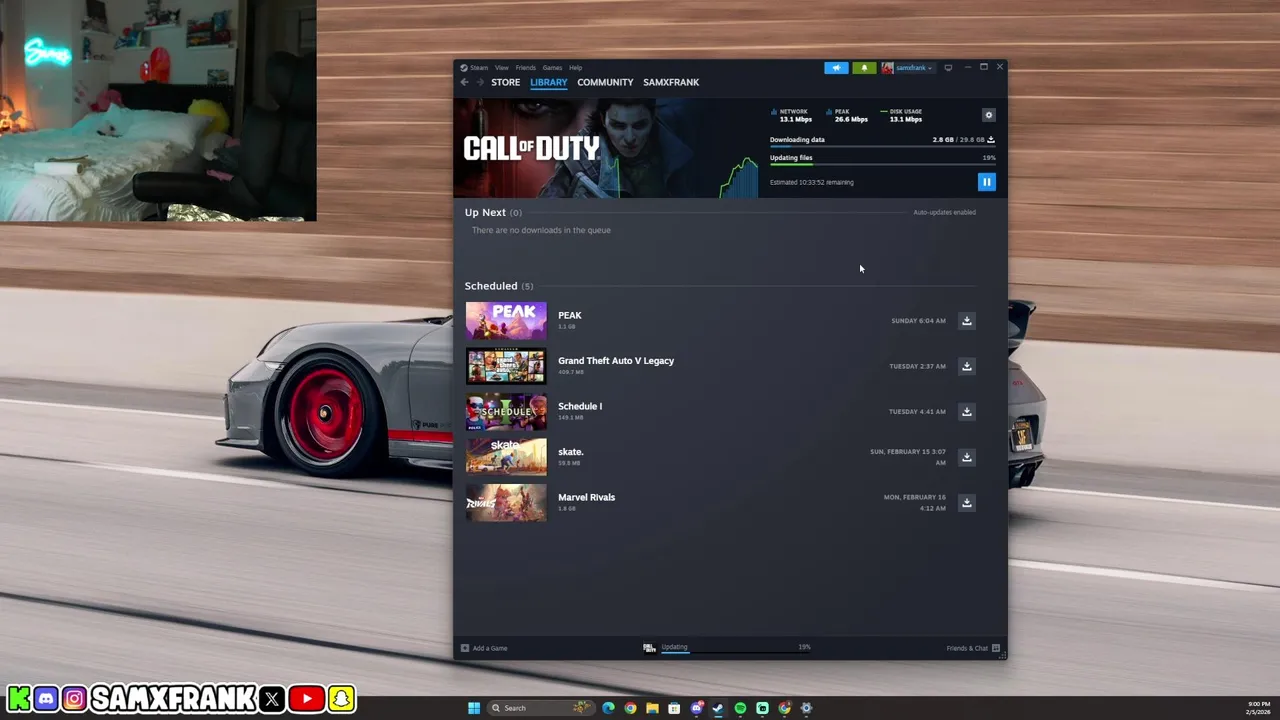Switch to the COMMUNITY tab
1280x720 pixels.
click(x=605, y=82)
